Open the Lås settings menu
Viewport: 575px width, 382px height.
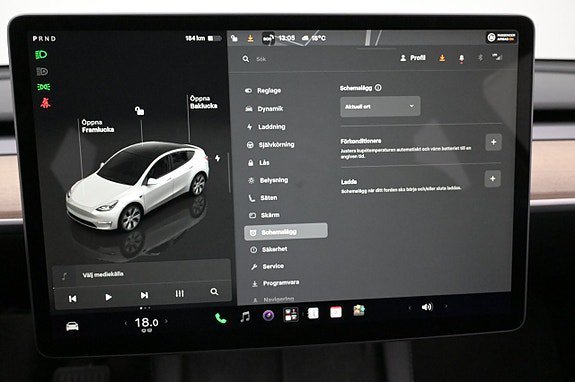[259, 163]
